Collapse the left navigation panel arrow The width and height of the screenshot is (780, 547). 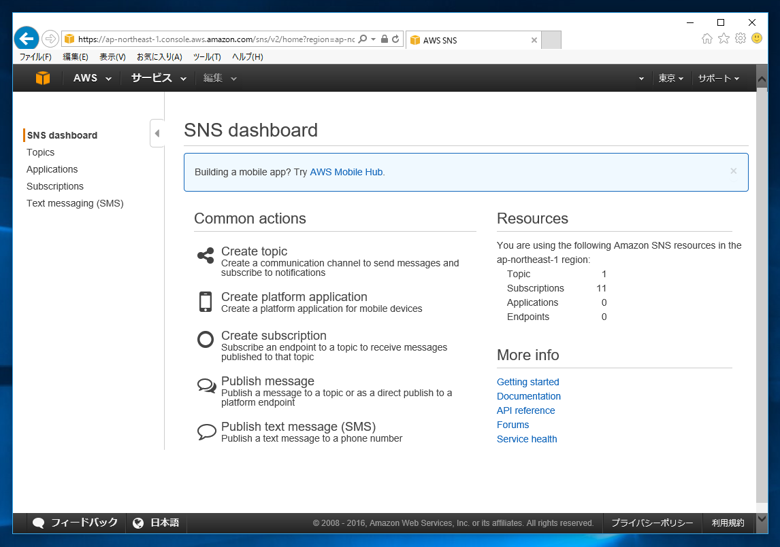click(157, 133)
